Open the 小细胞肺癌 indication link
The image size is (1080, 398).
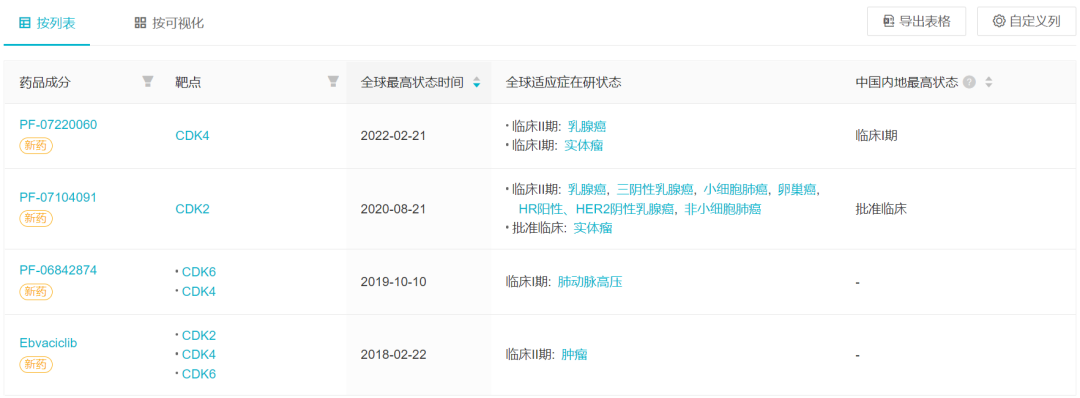coord(736,189)
